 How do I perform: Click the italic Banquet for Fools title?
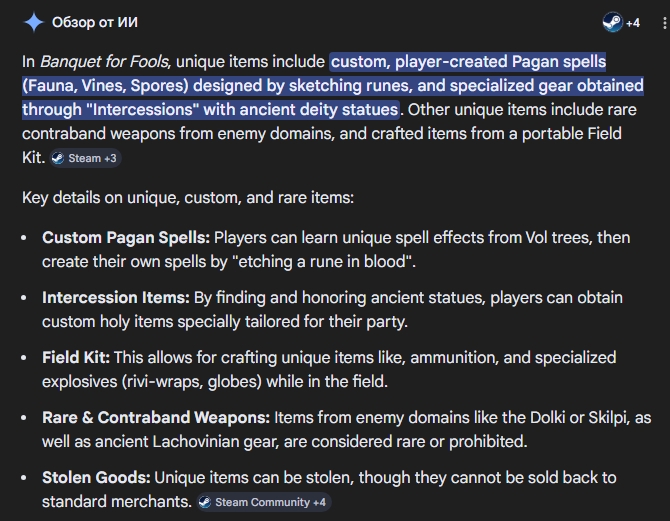click(105, 62)
